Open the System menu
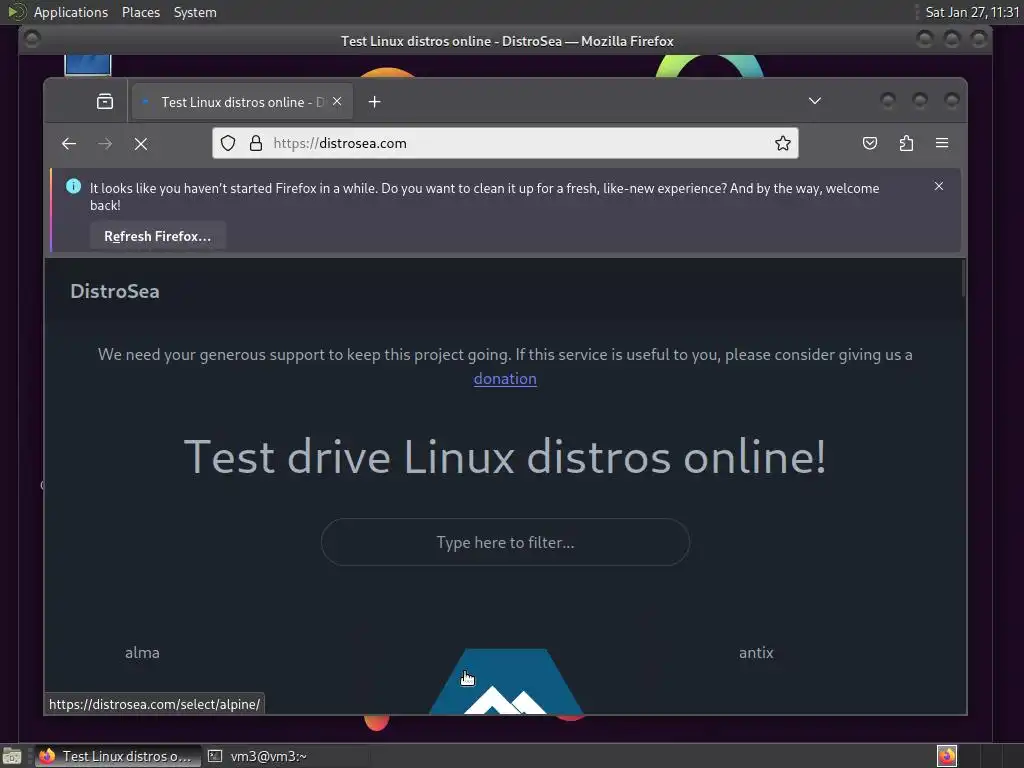Screen dimensions: 1024x768 195,12
